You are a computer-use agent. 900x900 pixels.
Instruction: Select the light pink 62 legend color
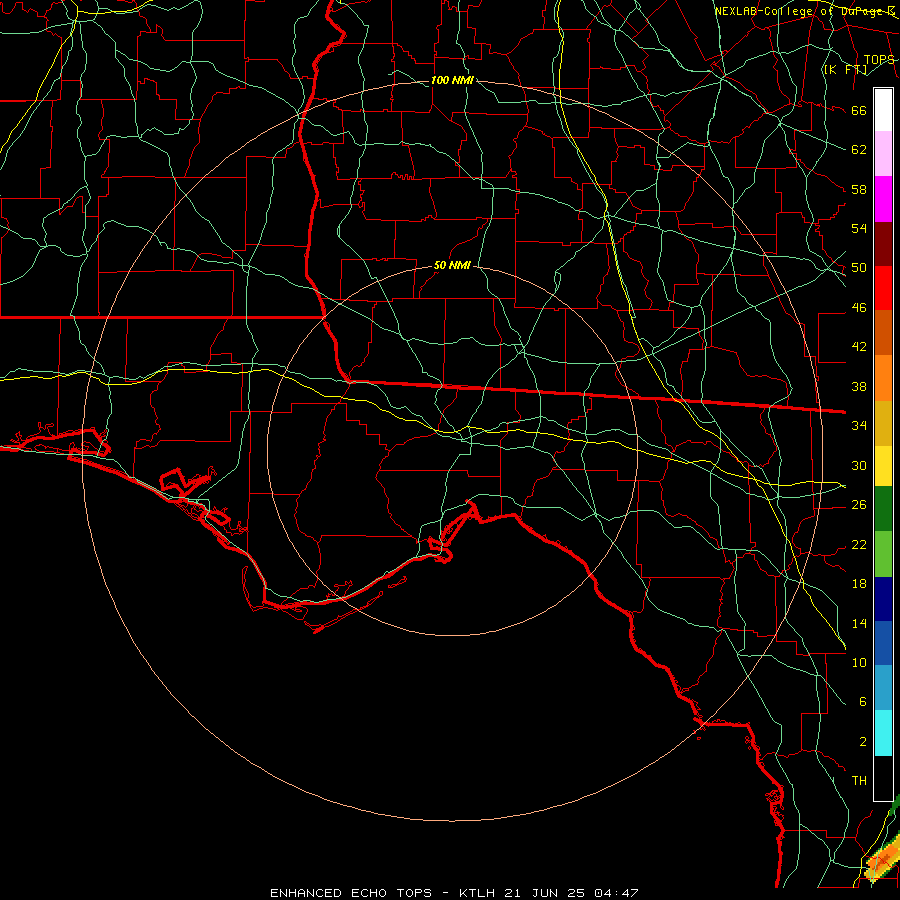pos(883,153)
